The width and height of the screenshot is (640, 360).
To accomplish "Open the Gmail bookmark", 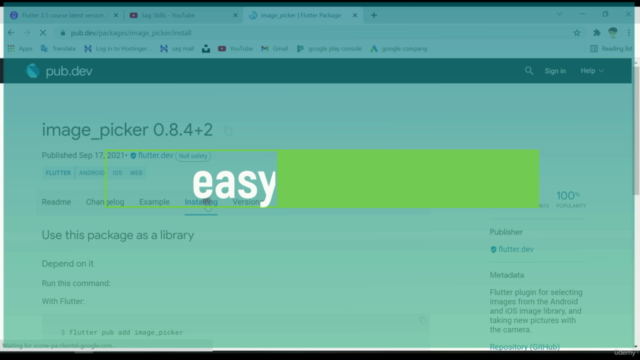I will pyautogui.click(x=275, y=49).
